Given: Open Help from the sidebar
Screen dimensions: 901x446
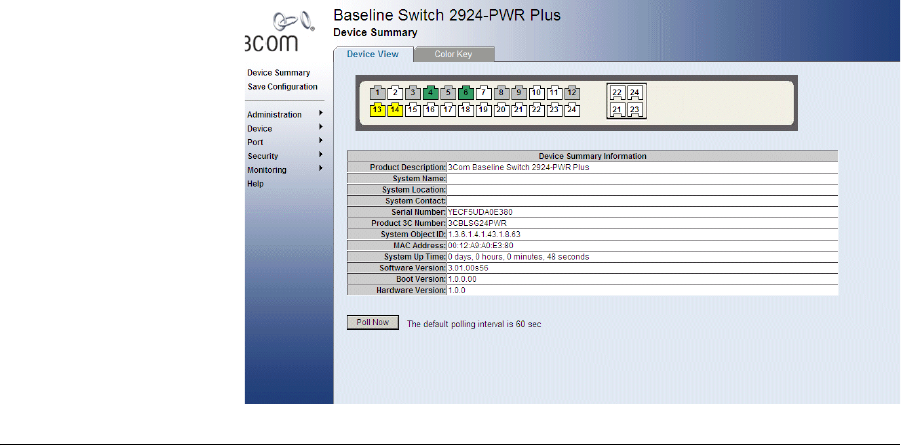Looking at the screenshot, I should (255, 184).
